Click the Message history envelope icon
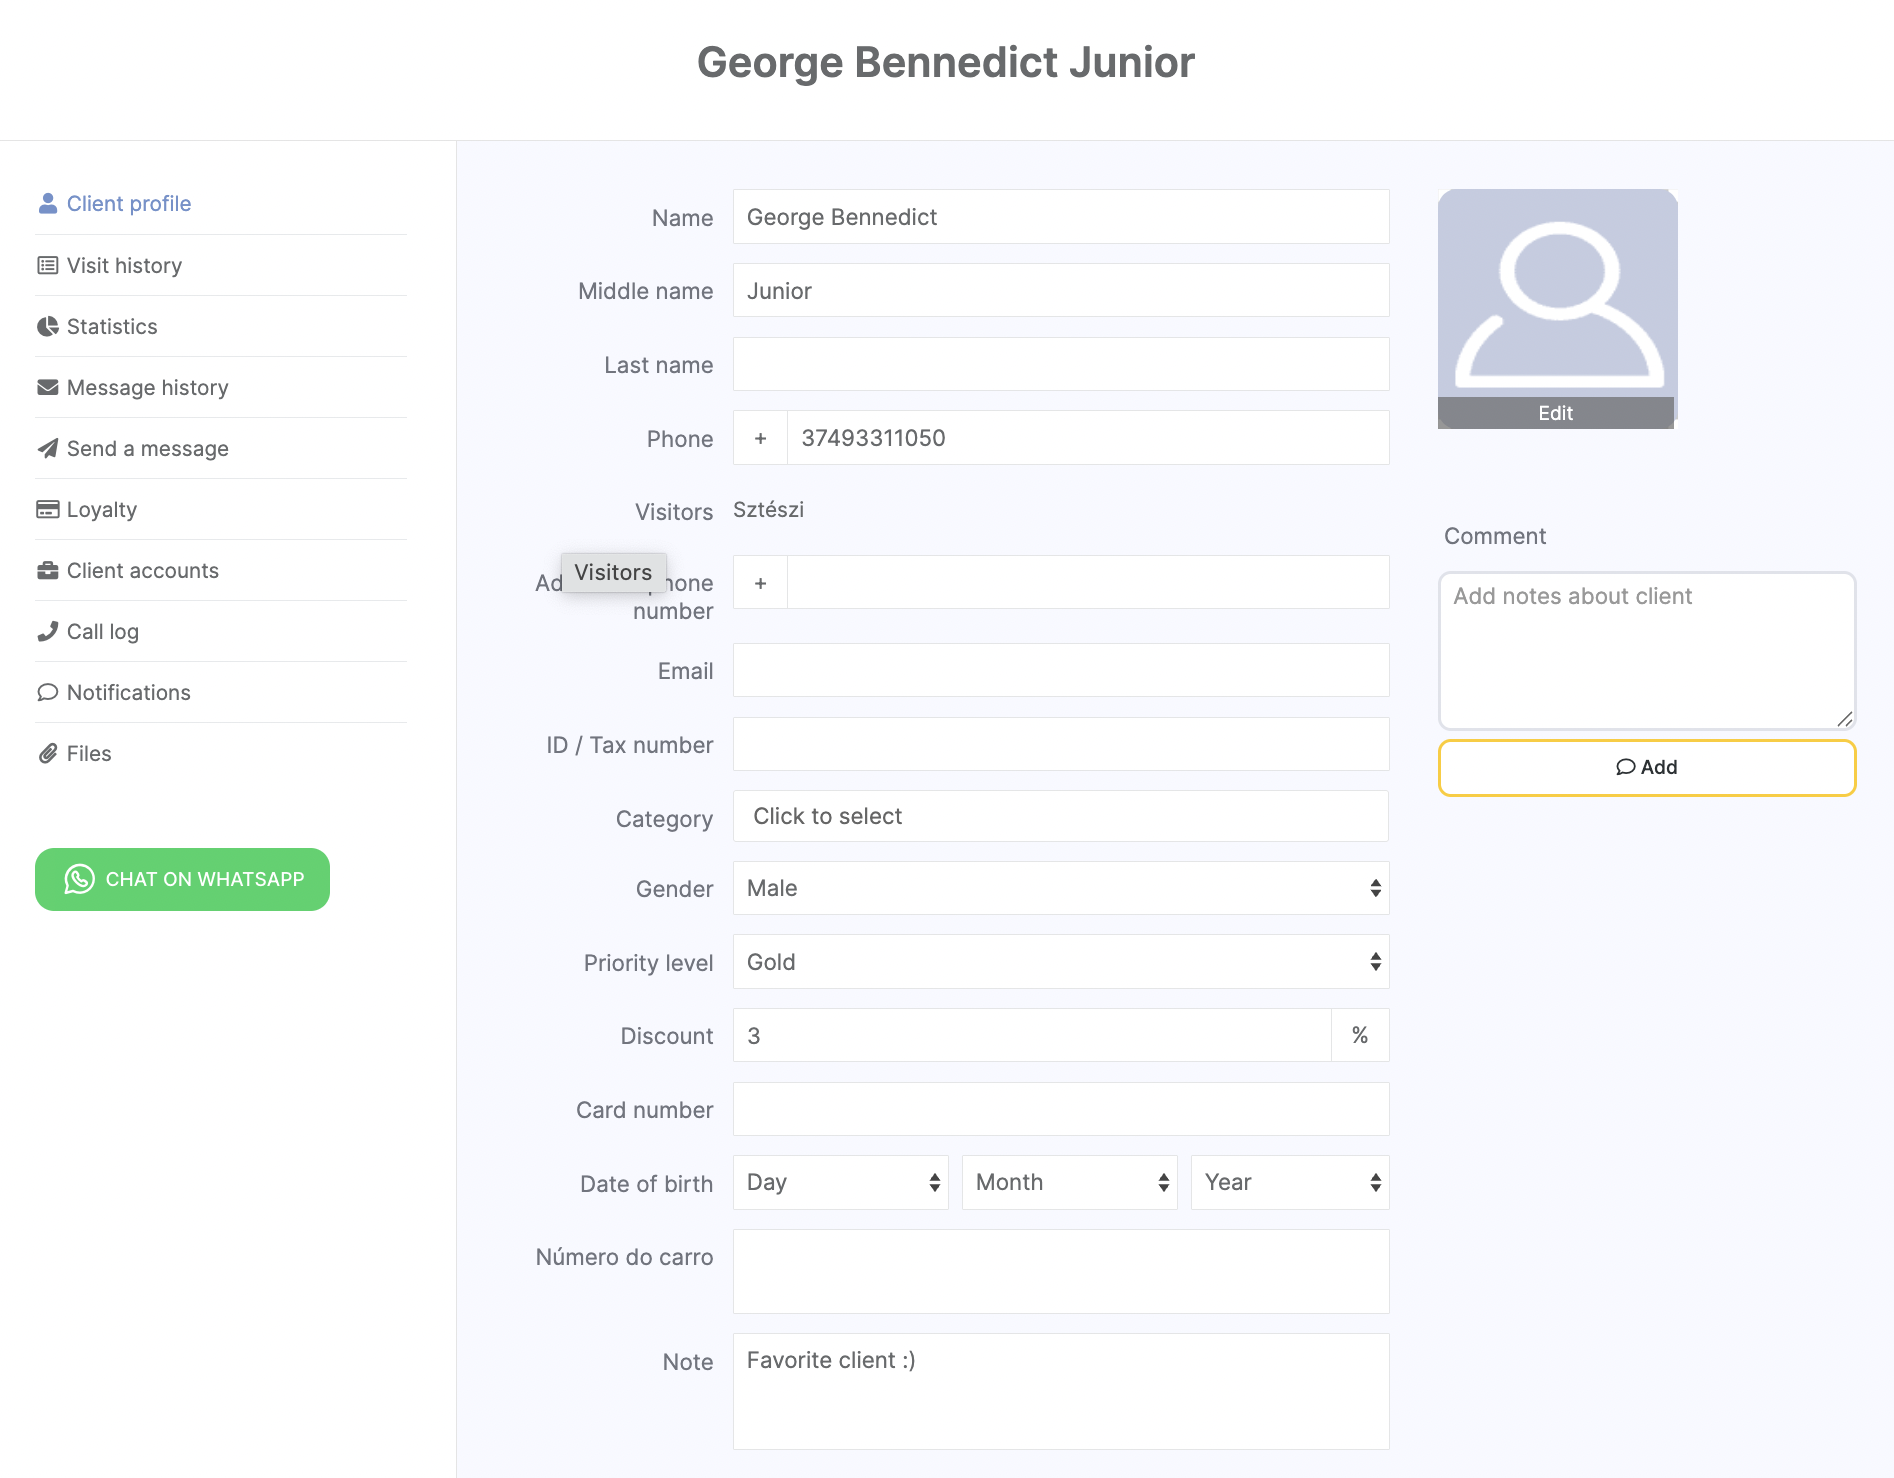Screen dimensions: 1894x1478 [x=47, y=388]
